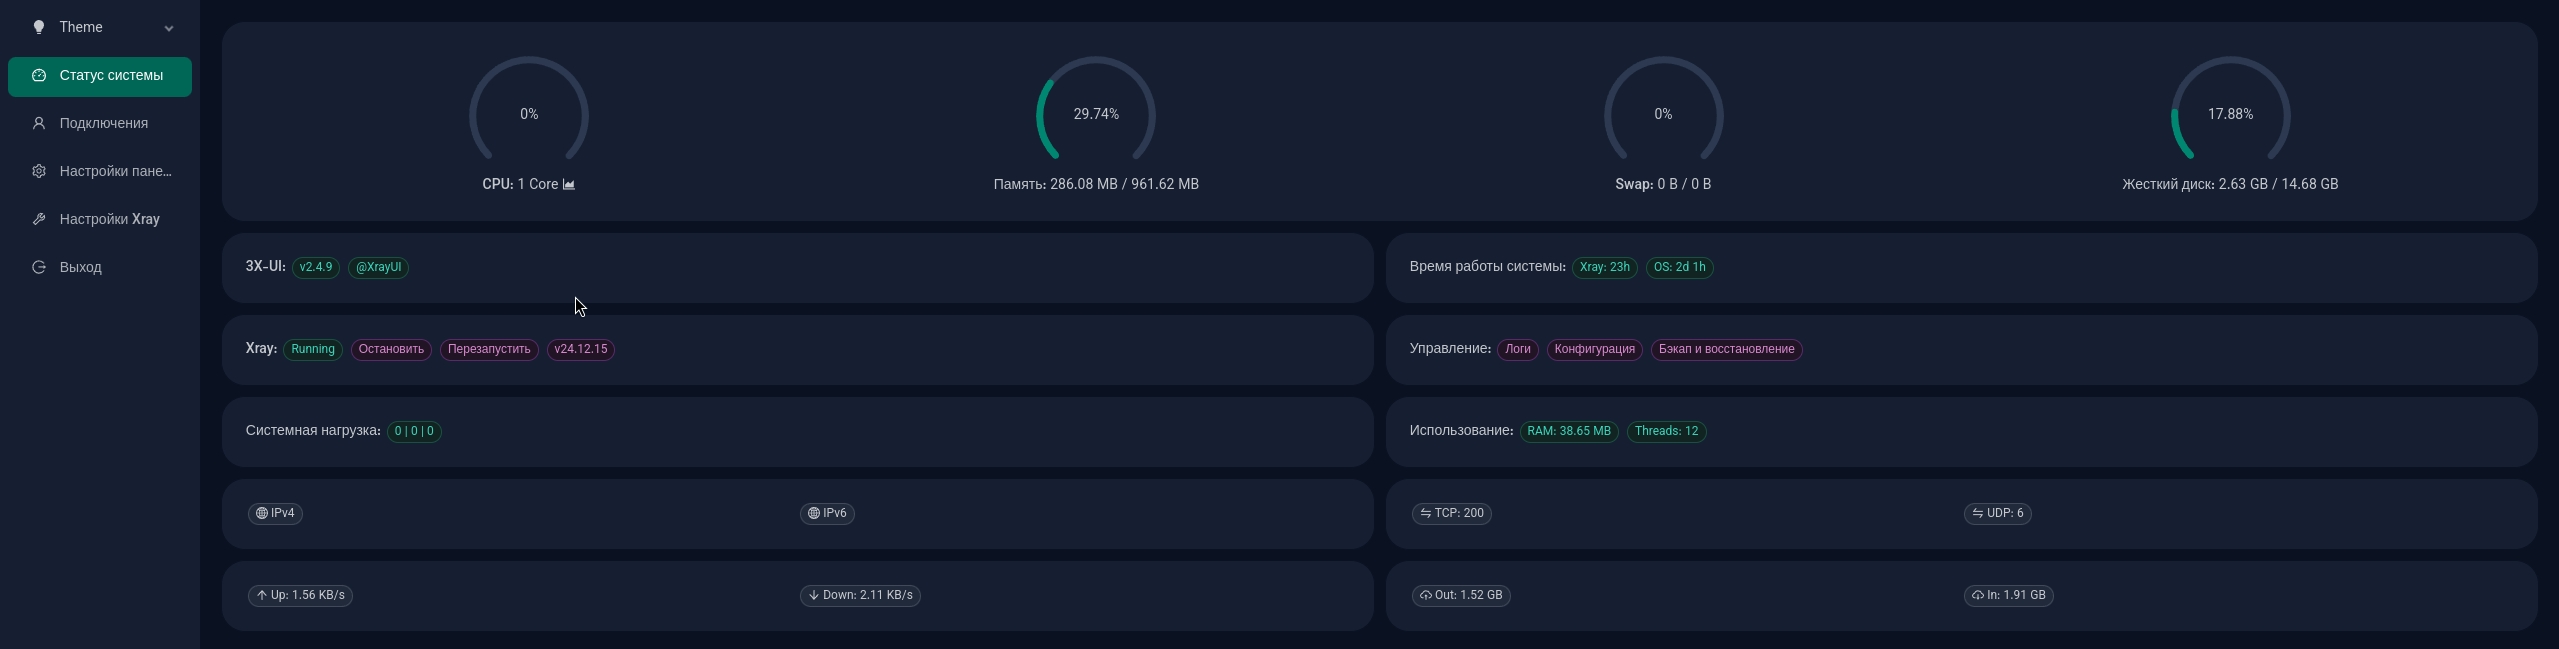Viewport: 2559px width, 649px height.
Task: Open Бэкап и восстановление
Action: click(x=1726, y=349)
